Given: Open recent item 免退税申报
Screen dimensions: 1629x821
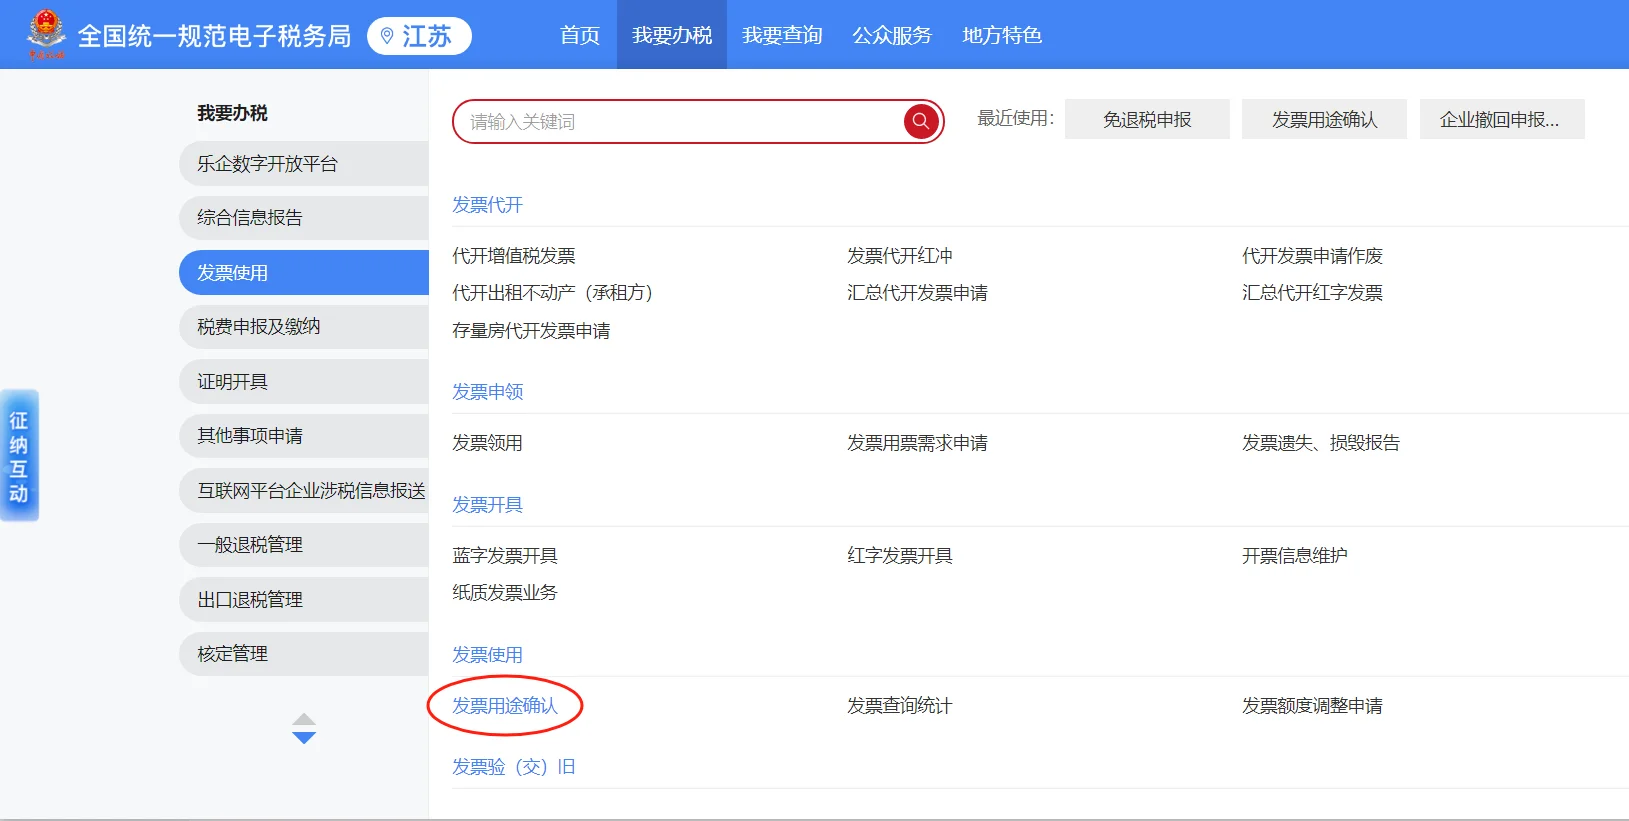Looking at the screenshot, I should 1147,119.
